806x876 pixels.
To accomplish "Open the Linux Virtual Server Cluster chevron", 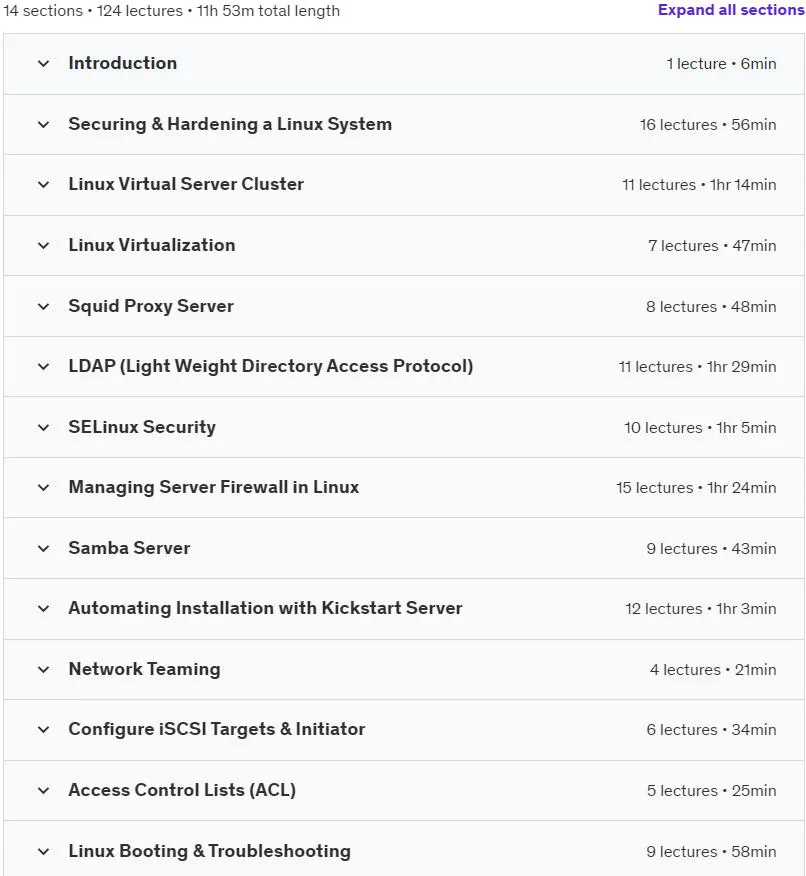I will point(43,185).
